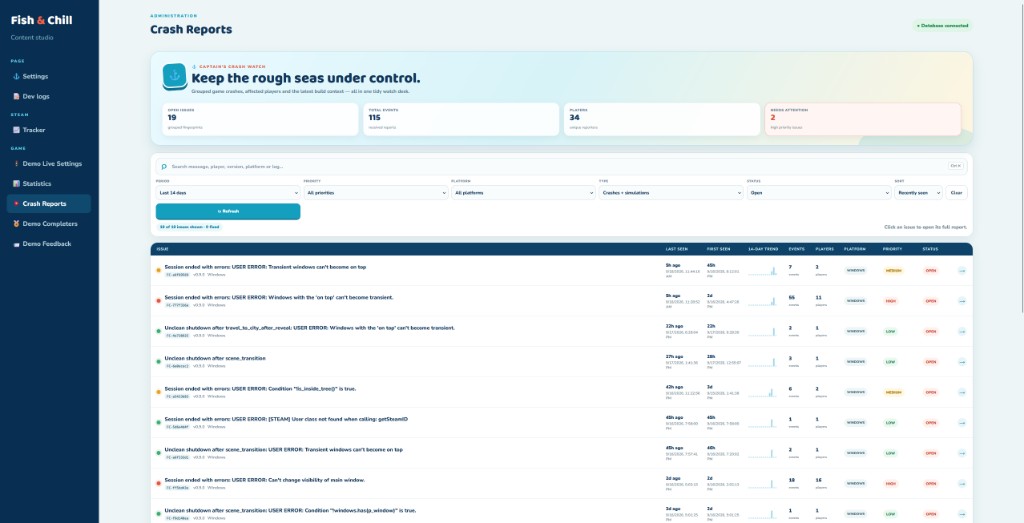1024x523 pixels.
Task: Click the 14-day trend sparkline of first issue
Action: (x=762, y=270)
